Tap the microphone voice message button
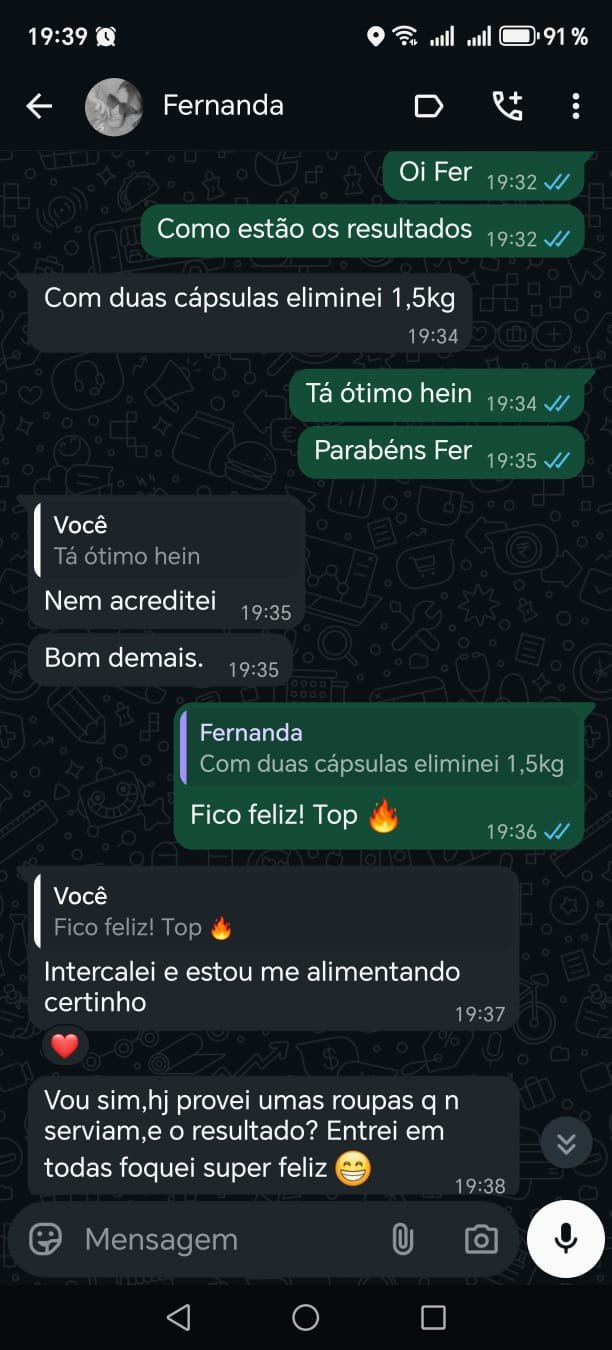Image resolution: width=612 pixels, height=1350 pixels. pyautogui.click(x=566, y=1239)
